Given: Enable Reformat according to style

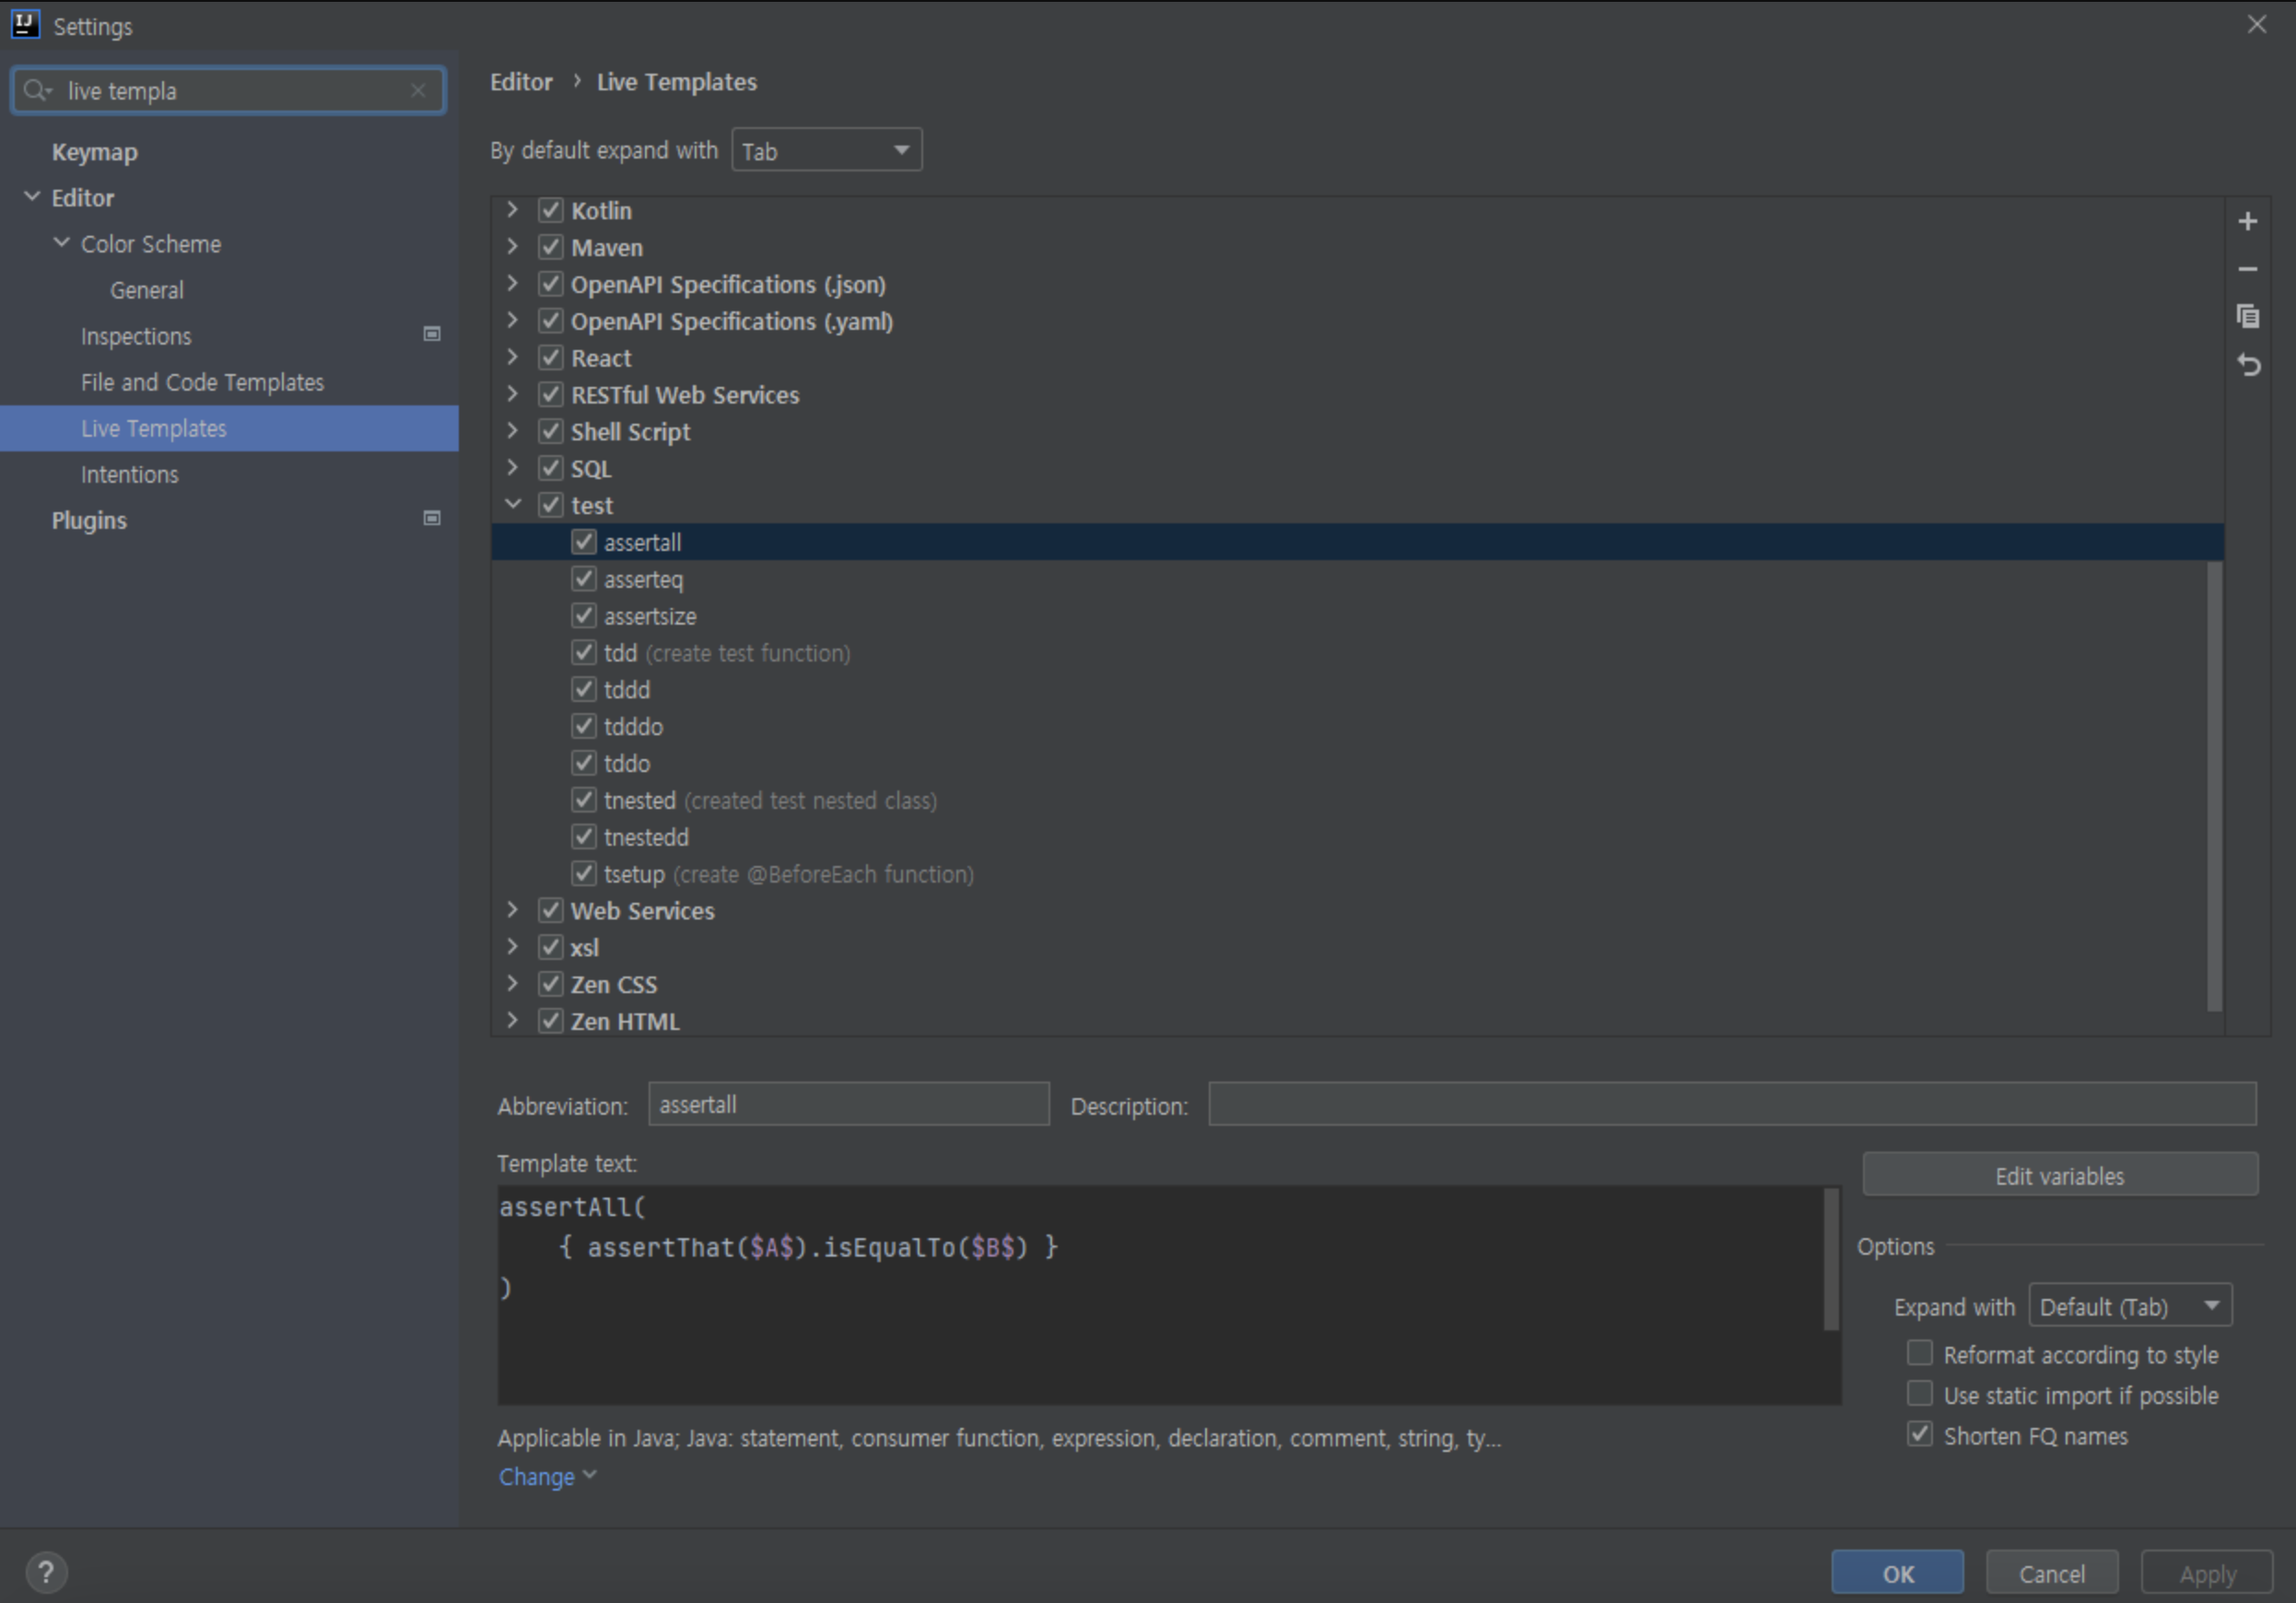Looking at the screenshot, I should tap(1919, 1353).
